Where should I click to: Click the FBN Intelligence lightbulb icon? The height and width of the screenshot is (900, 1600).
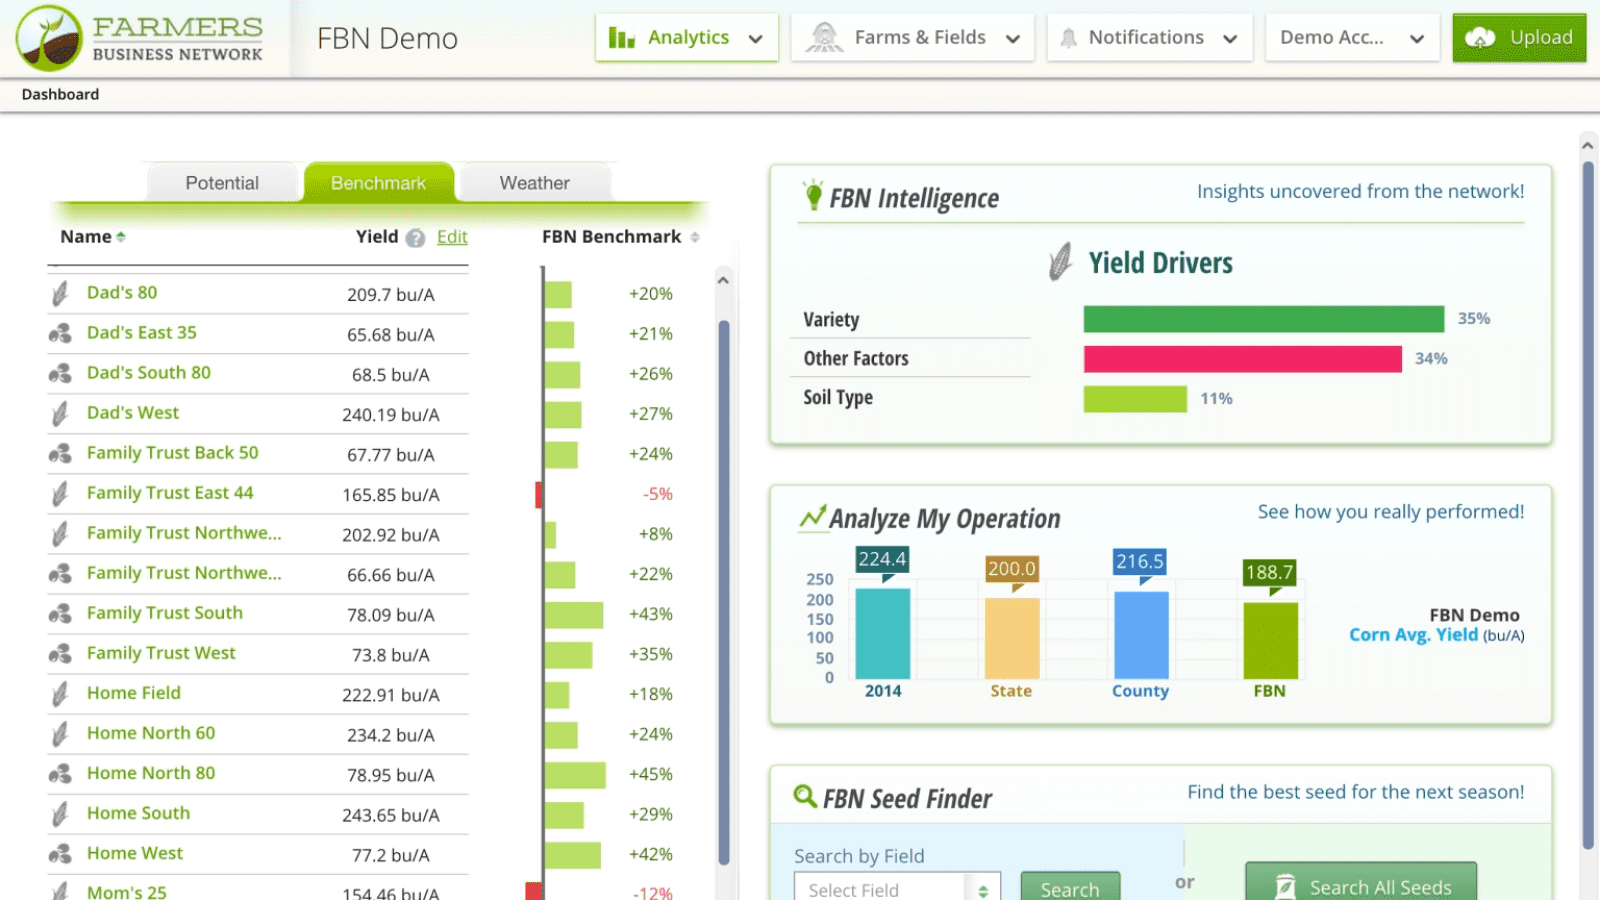[x=813, y=195]
